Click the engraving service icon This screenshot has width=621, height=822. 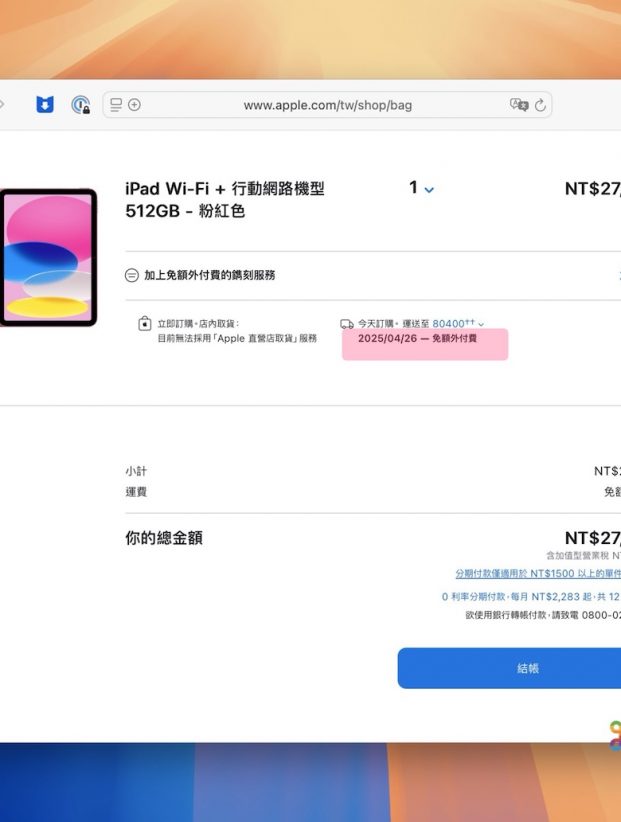(132, 275)
